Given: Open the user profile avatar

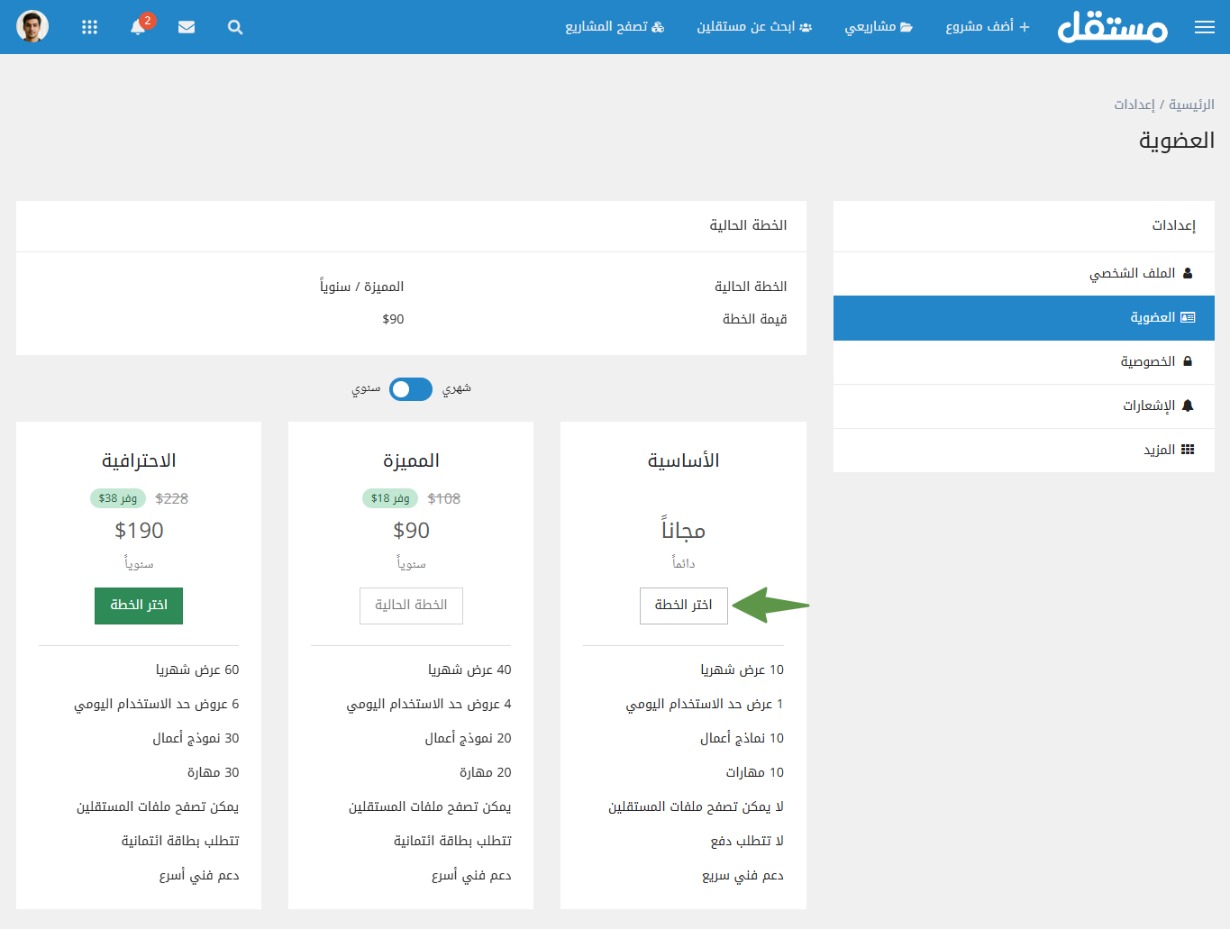Looking at the screenshot, I should click(x=33, y=27).
